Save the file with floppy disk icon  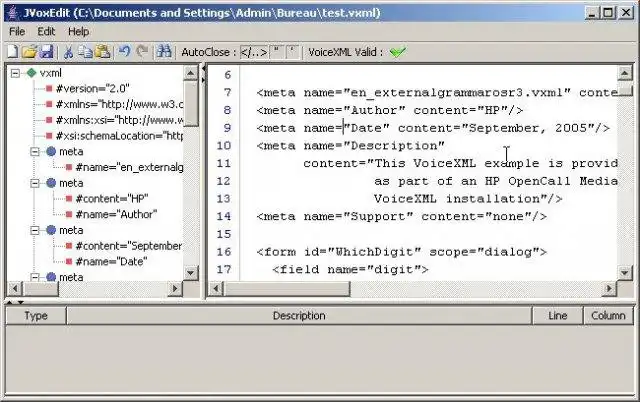click(x=47, y=52)
